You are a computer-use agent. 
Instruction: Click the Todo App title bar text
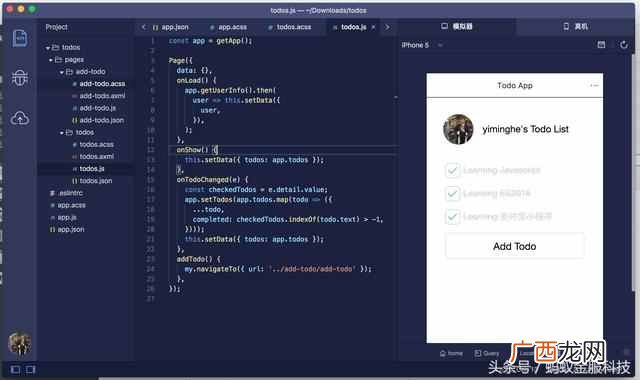click(515, 85)
